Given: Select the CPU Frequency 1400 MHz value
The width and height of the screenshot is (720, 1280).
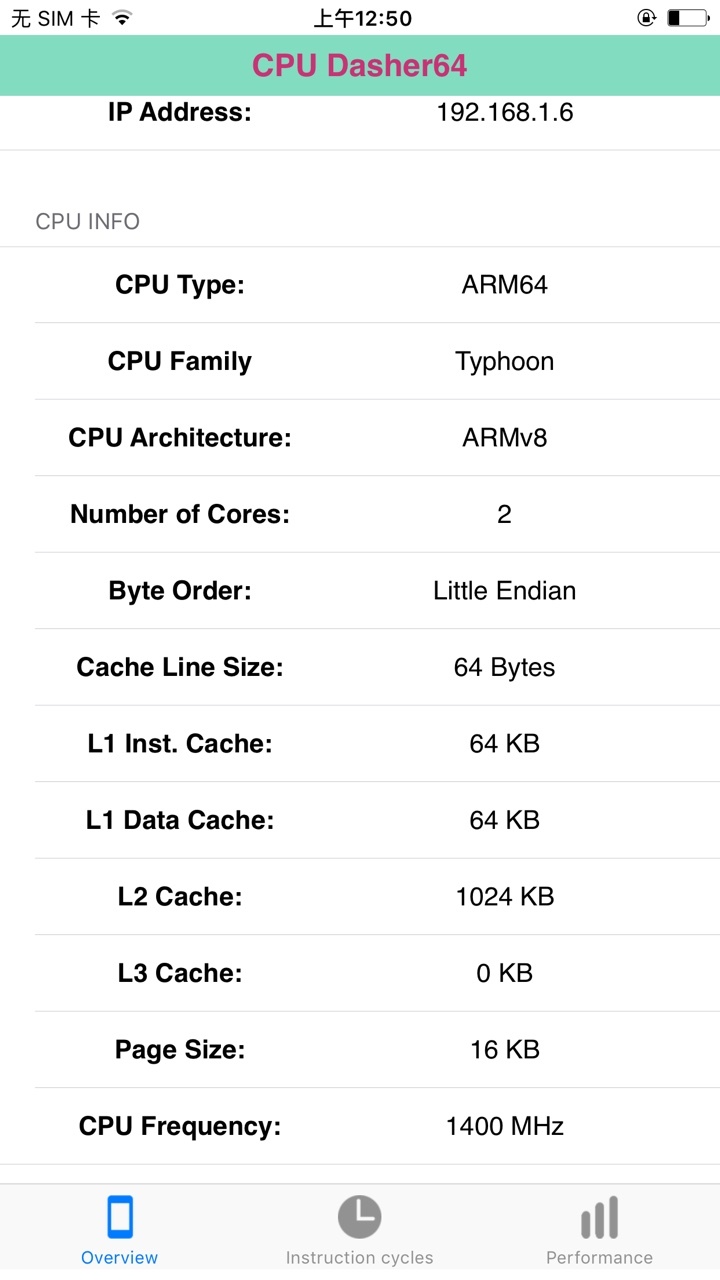Looking at the screenshot, I should coord(504,1126).
